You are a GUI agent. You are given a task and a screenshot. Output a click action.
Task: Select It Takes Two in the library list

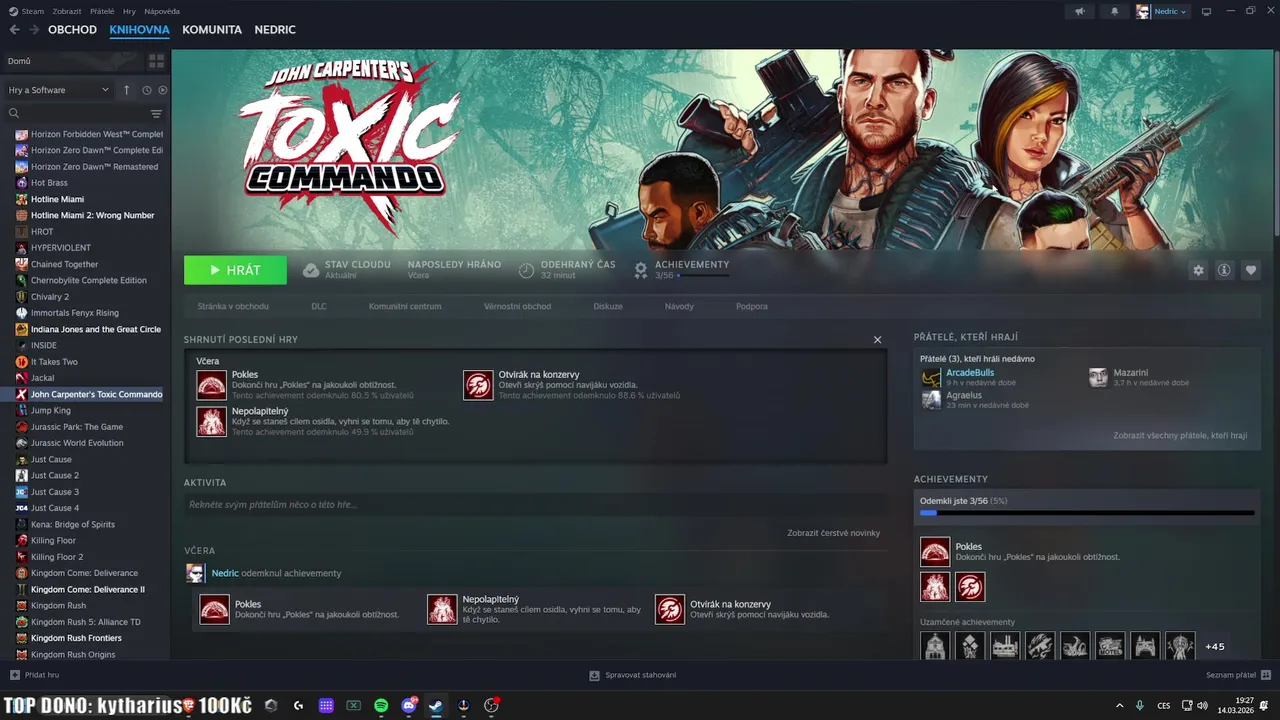point(54,362)
